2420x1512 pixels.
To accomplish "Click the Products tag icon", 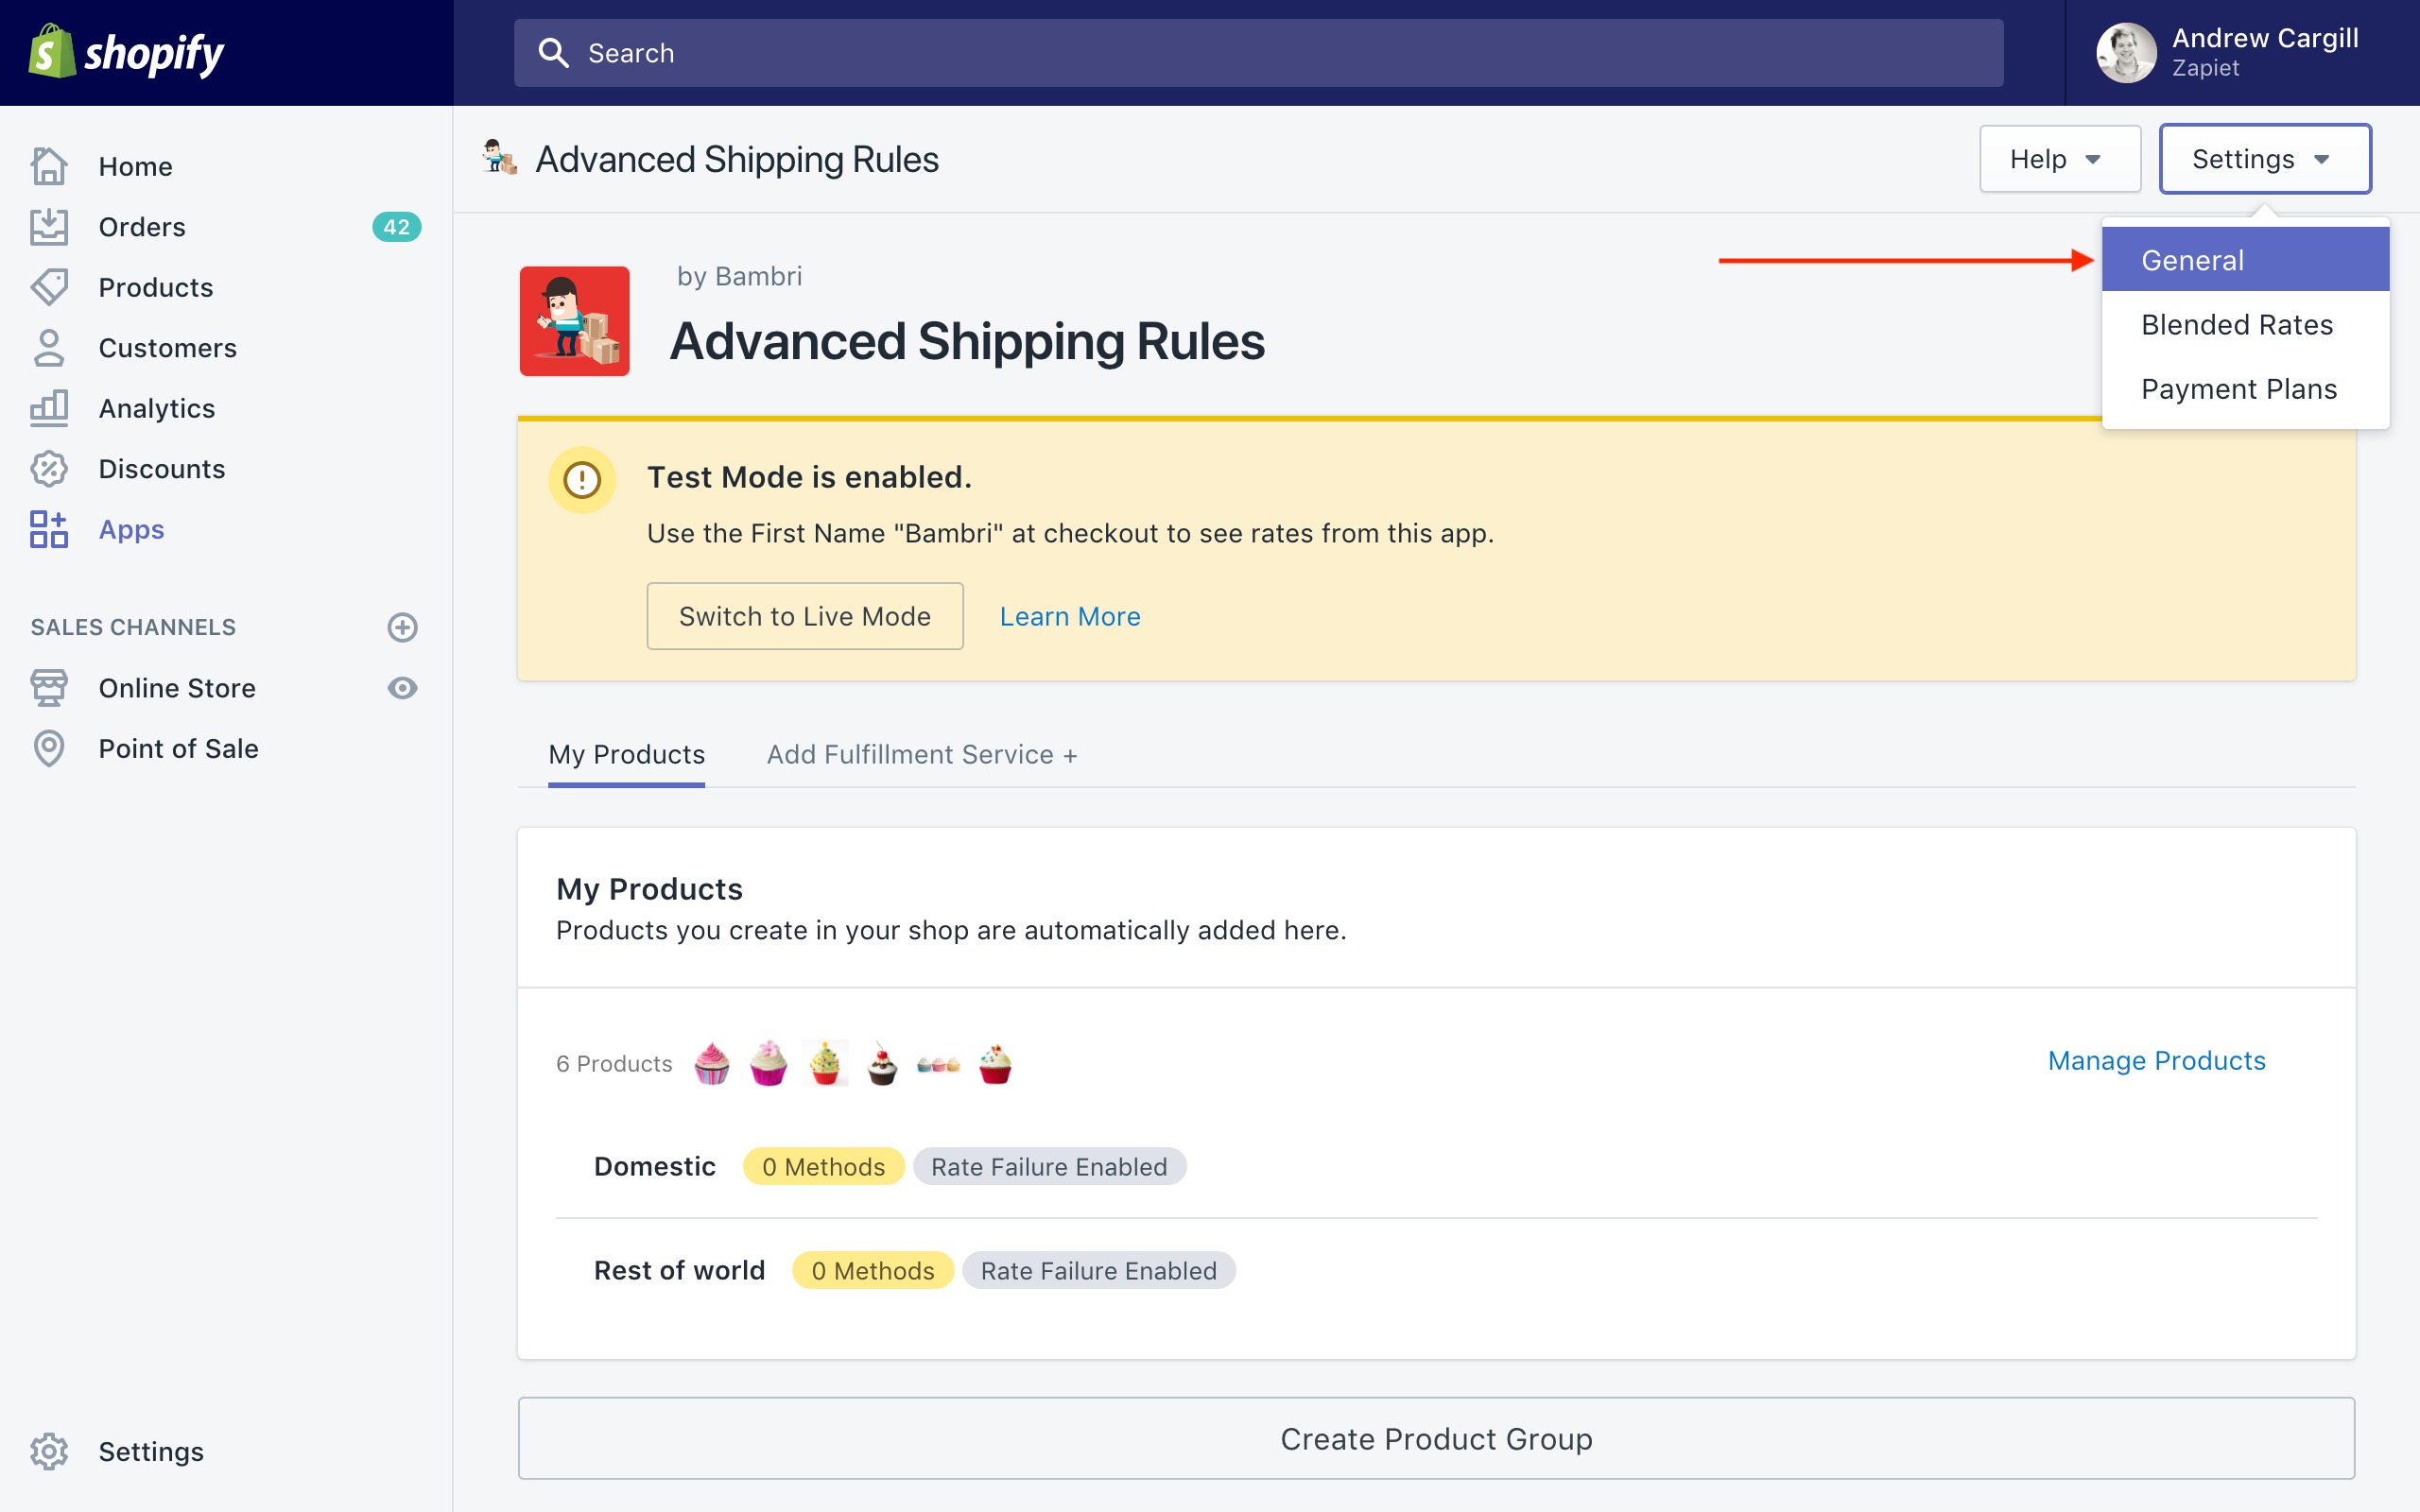I will (x=49, y=287).
